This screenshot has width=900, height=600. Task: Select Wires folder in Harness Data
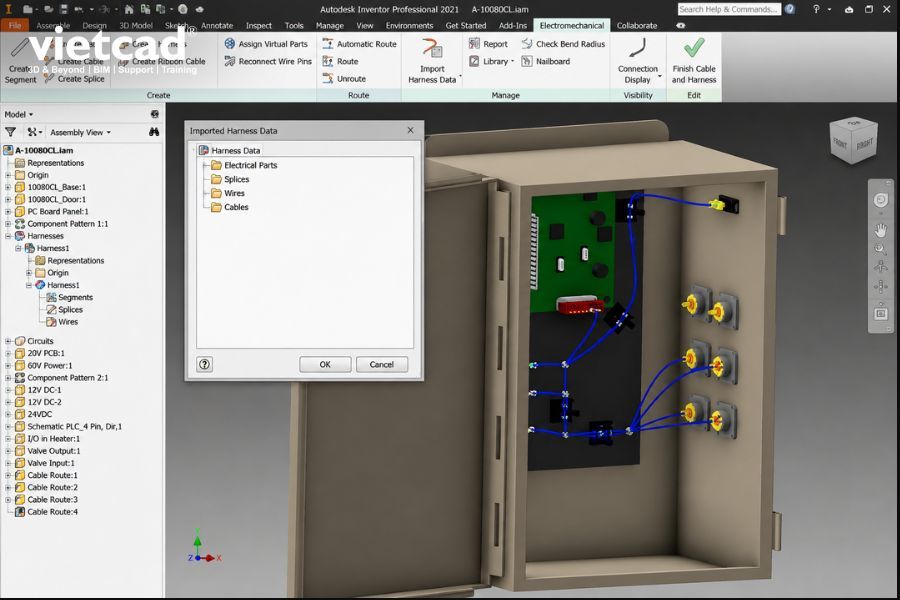coord(228,193)
